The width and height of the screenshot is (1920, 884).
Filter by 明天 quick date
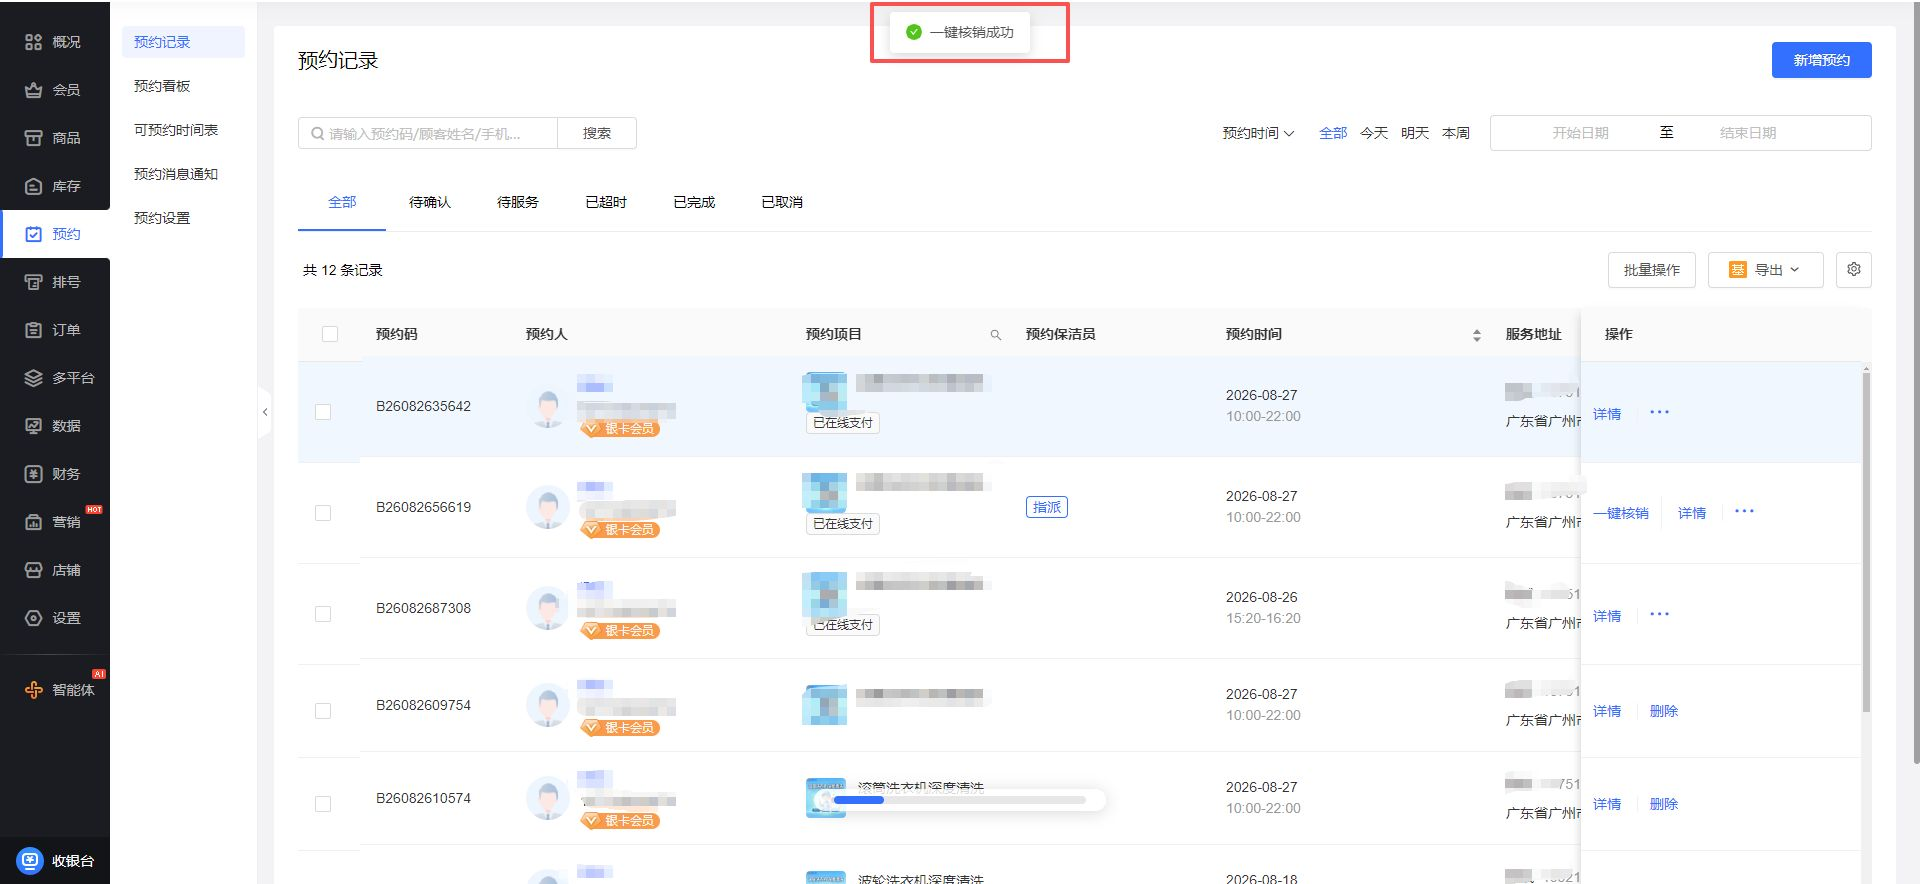coord(1415,133)
